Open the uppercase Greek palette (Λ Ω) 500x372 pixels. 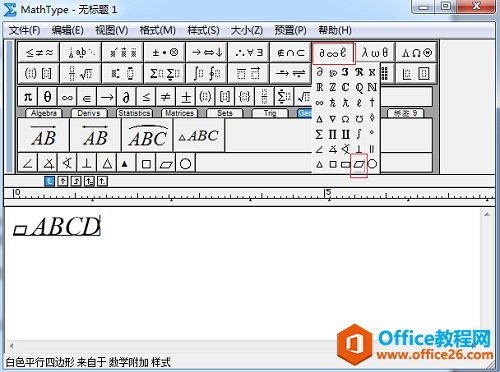[x=417, y=52]
